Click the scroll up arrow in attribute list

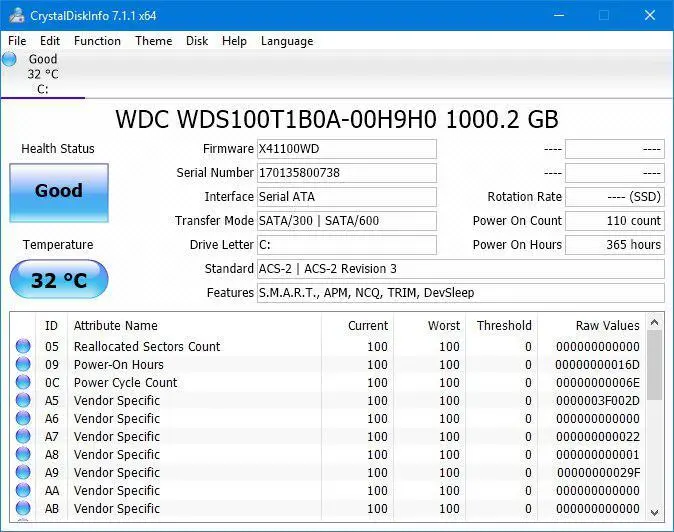[655, 322]
